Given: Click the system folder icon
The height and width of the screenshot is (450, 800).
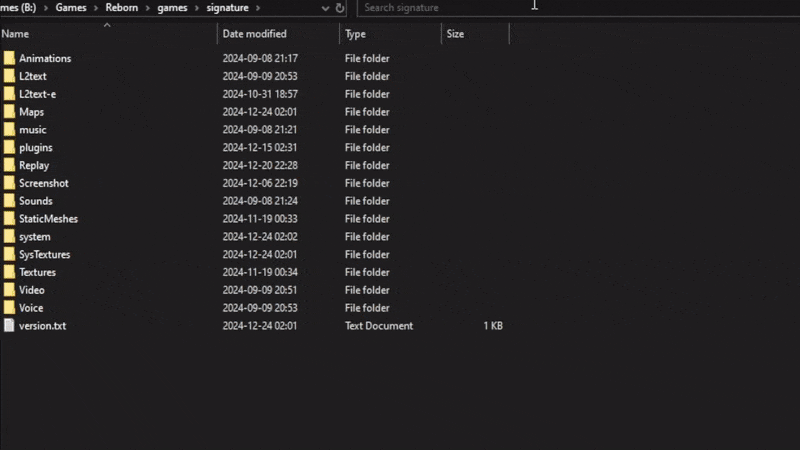Looking at the screenshot, I should pos(9,237).
